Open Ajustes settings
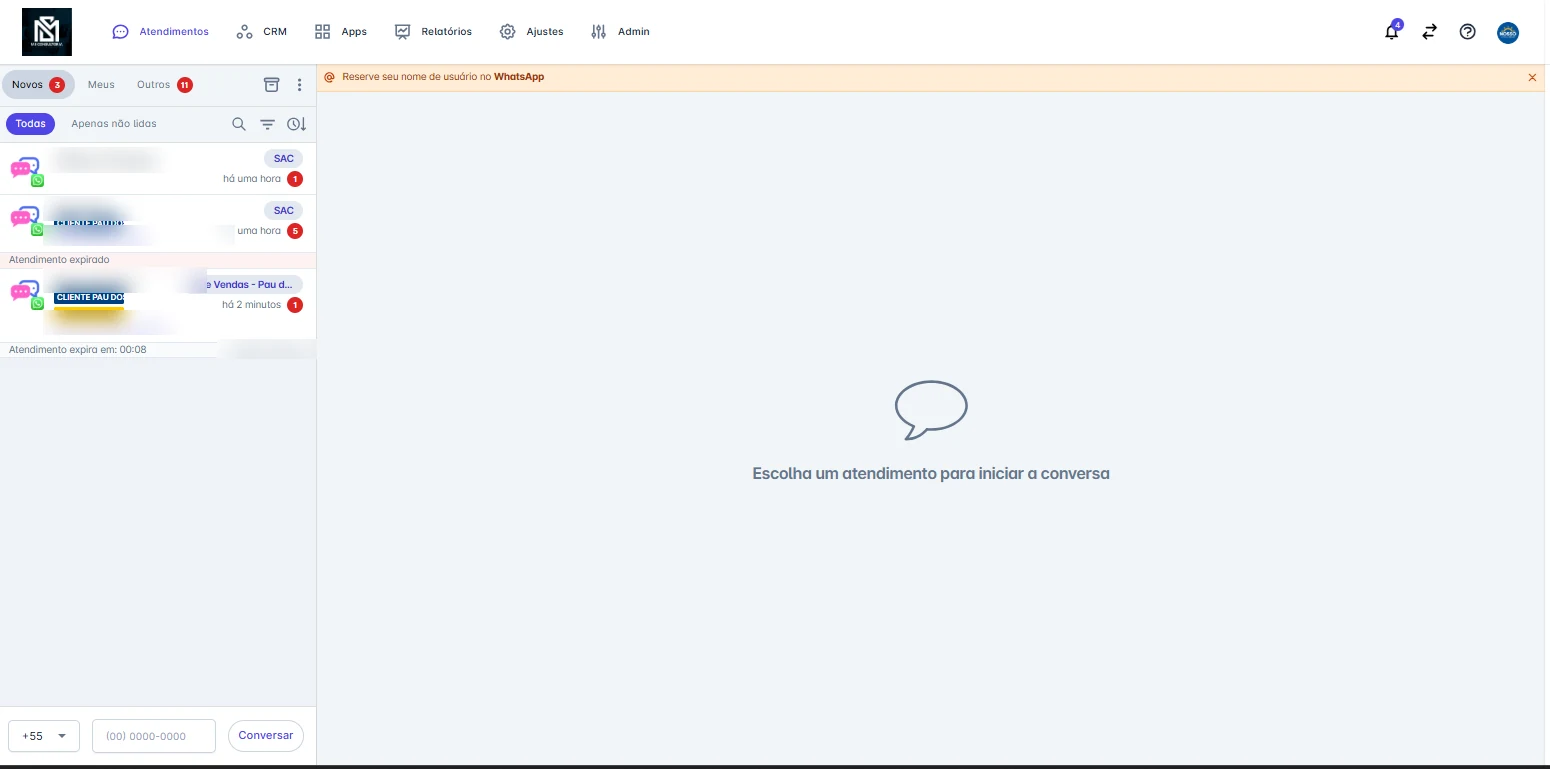 (532, 32)
